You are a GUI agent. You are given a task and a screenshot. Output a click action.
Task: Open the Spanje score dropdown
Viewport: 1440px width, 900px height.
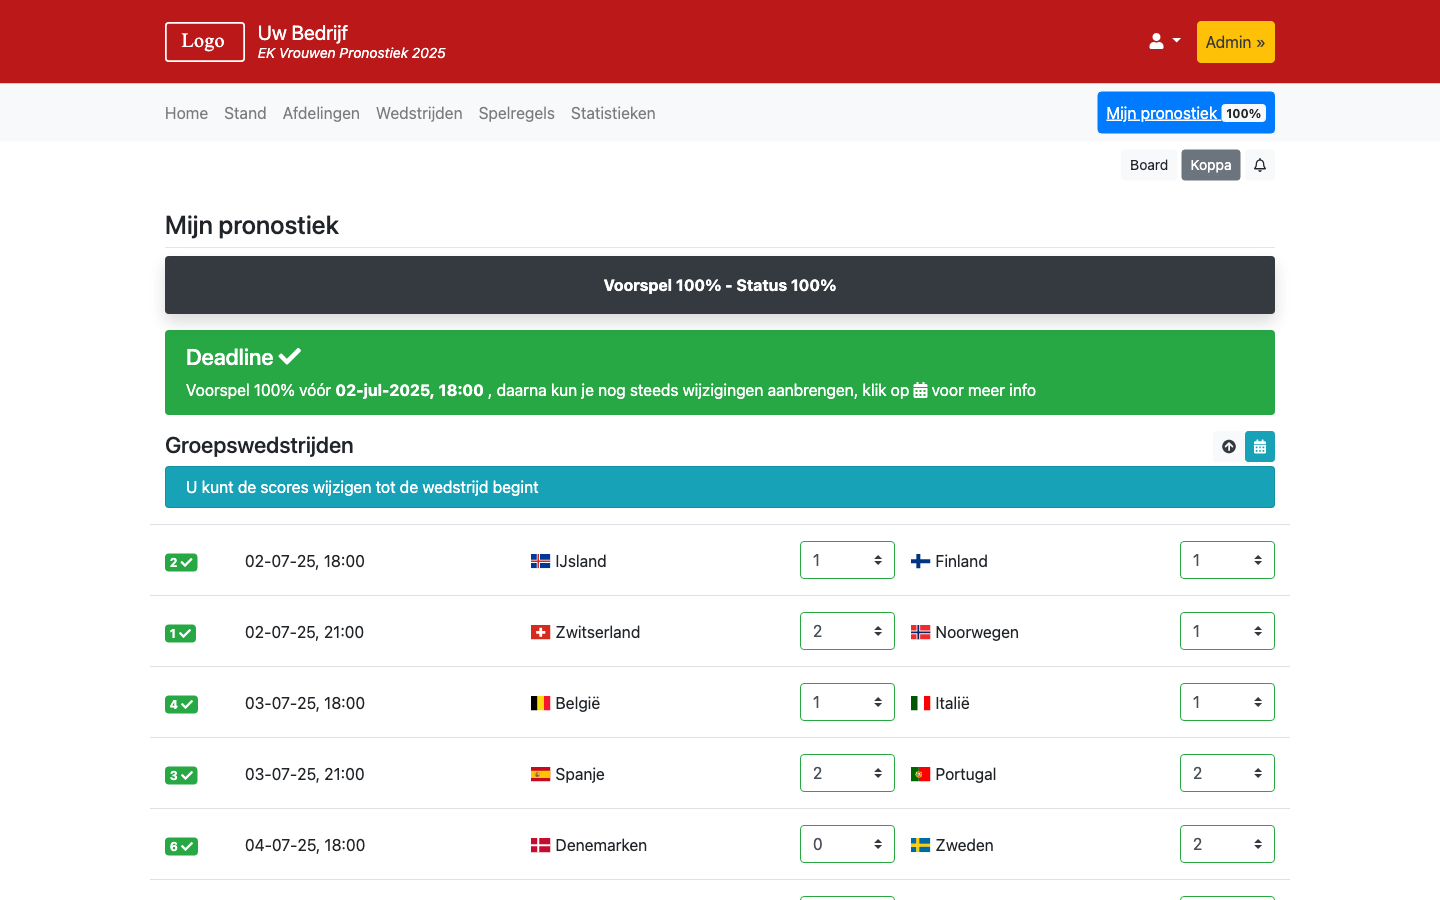[x=847, y=773]
